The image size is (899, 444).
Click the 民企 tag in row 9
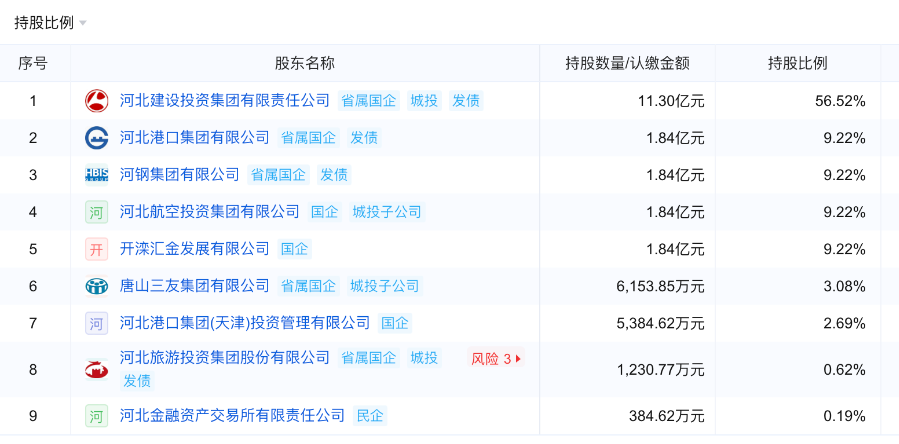pyautogui.click(x=370, y=415)
